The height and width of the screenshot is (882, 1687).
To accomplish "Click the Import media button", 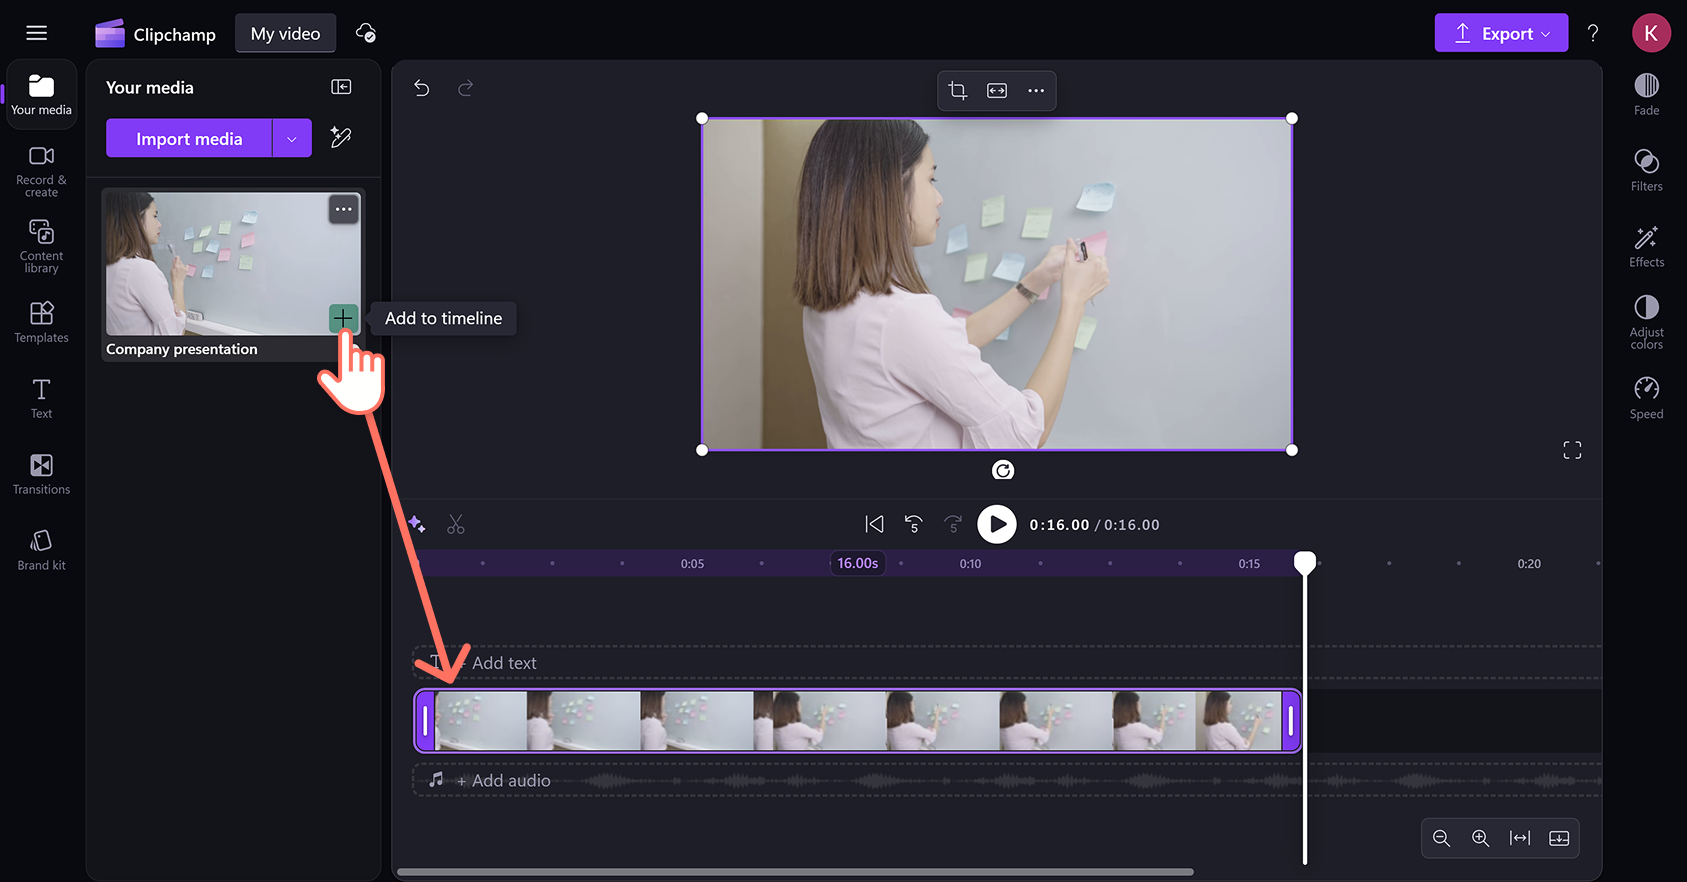I will click(x=189, y=139).
